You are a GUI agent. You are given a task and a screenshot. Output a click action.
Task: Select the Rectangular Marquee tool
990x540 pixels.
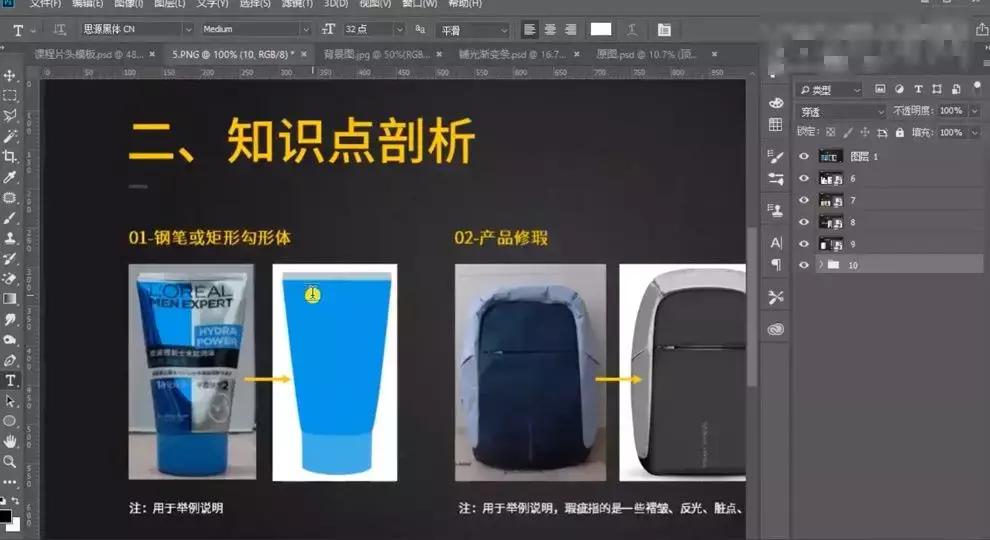(9, 96)
